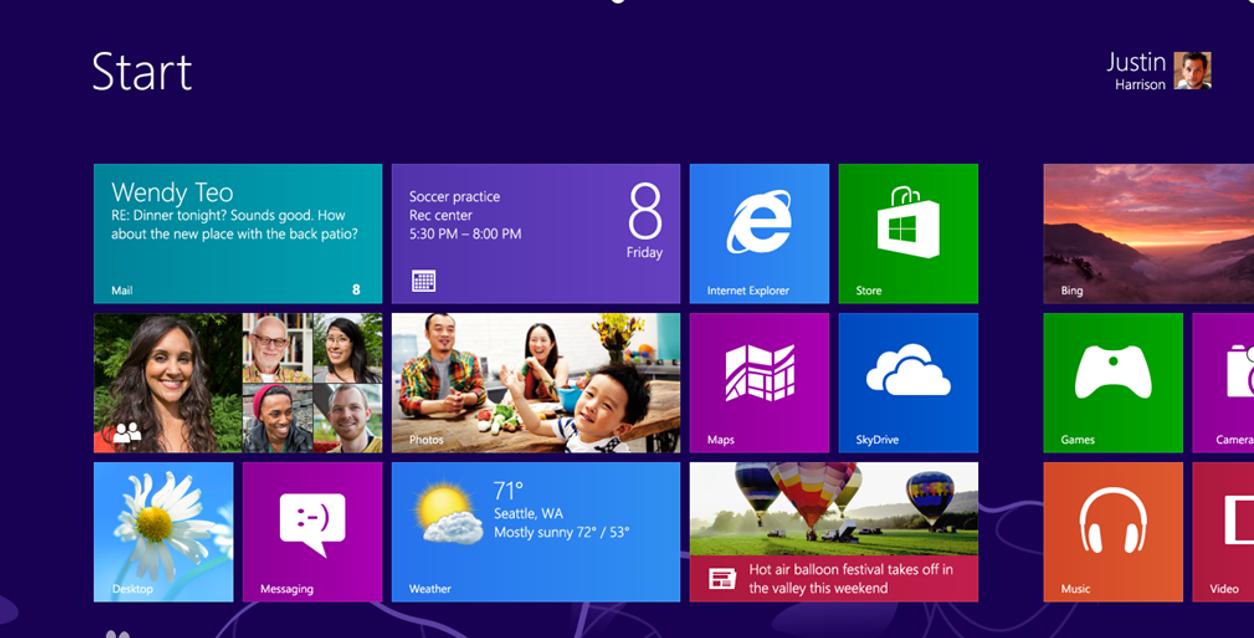Click the '8 Friday' date on calendar tile
The height and width of the screenshot is (638, 1254).
(645, 222)
